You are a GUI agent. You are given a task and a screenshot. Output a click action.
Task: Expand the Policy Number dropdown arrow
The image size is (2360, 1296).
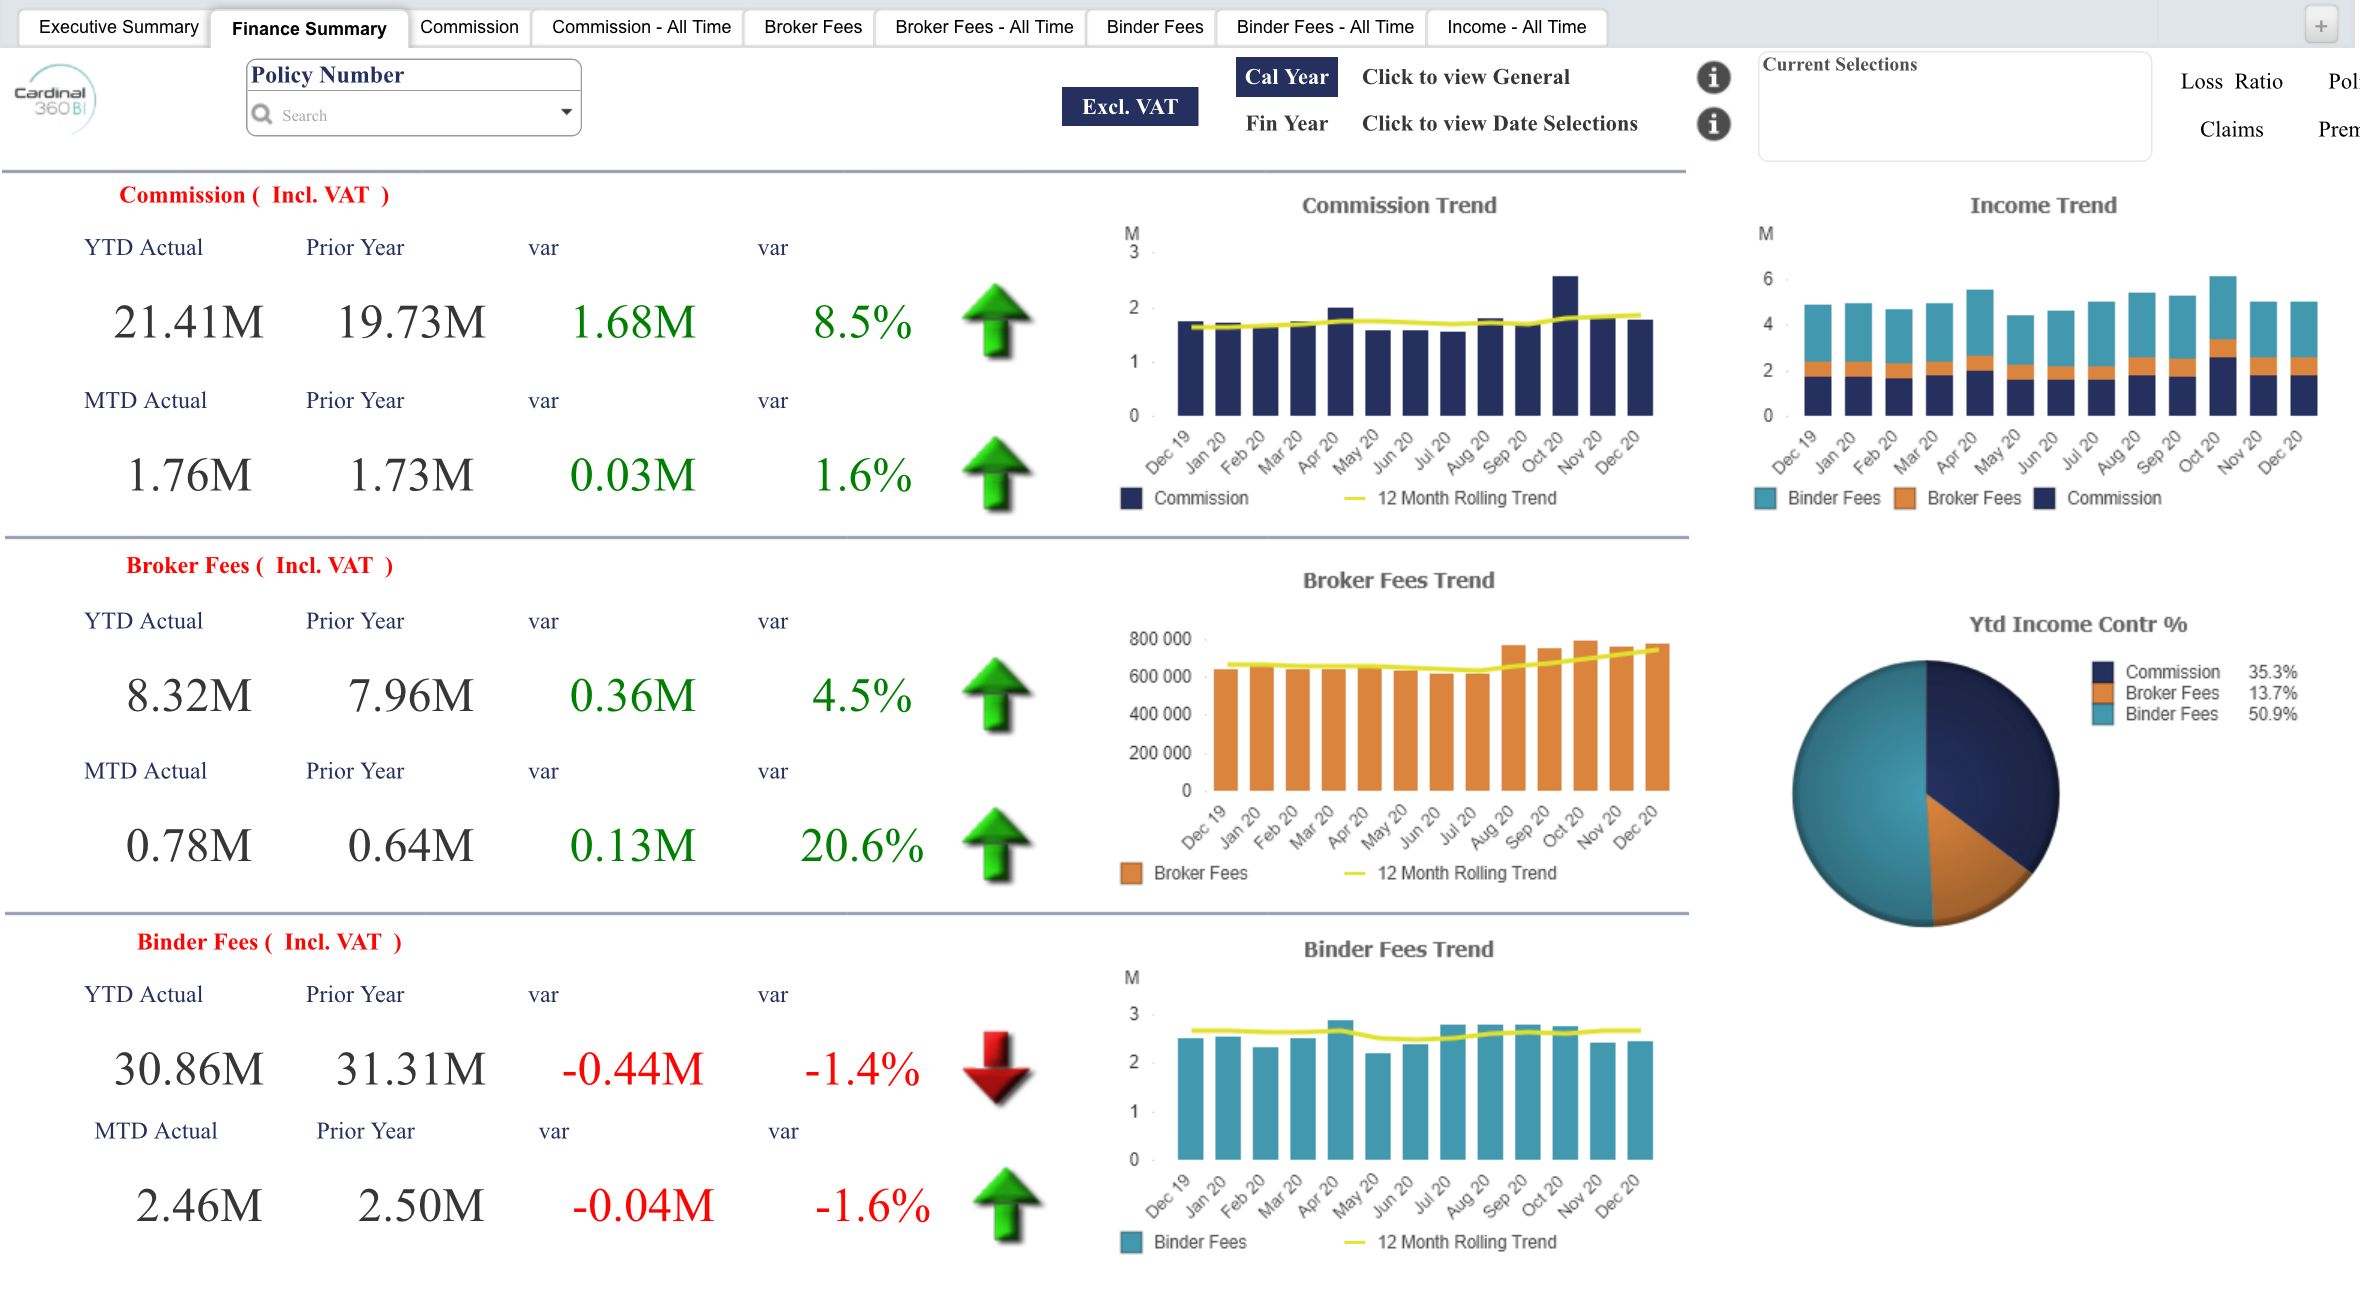coord(566,112)
